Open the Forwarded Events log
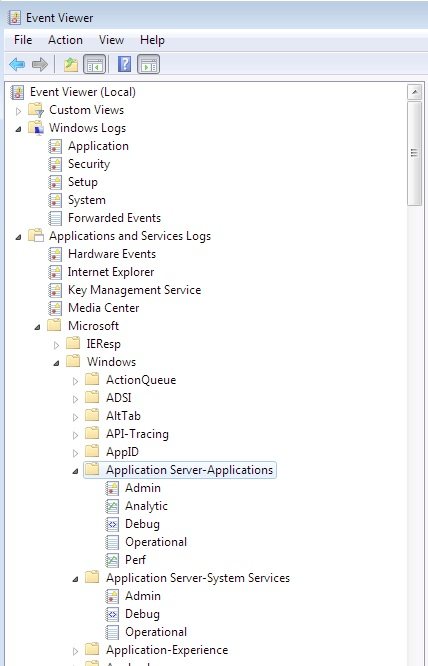Screen dimensions: 428x666 click(x=114, y=218)
